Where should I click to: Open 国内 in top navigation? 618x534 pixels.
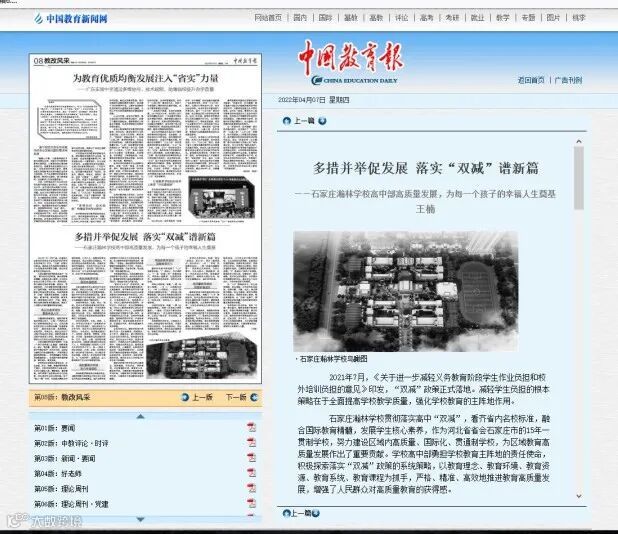click(x=300, y=18)
